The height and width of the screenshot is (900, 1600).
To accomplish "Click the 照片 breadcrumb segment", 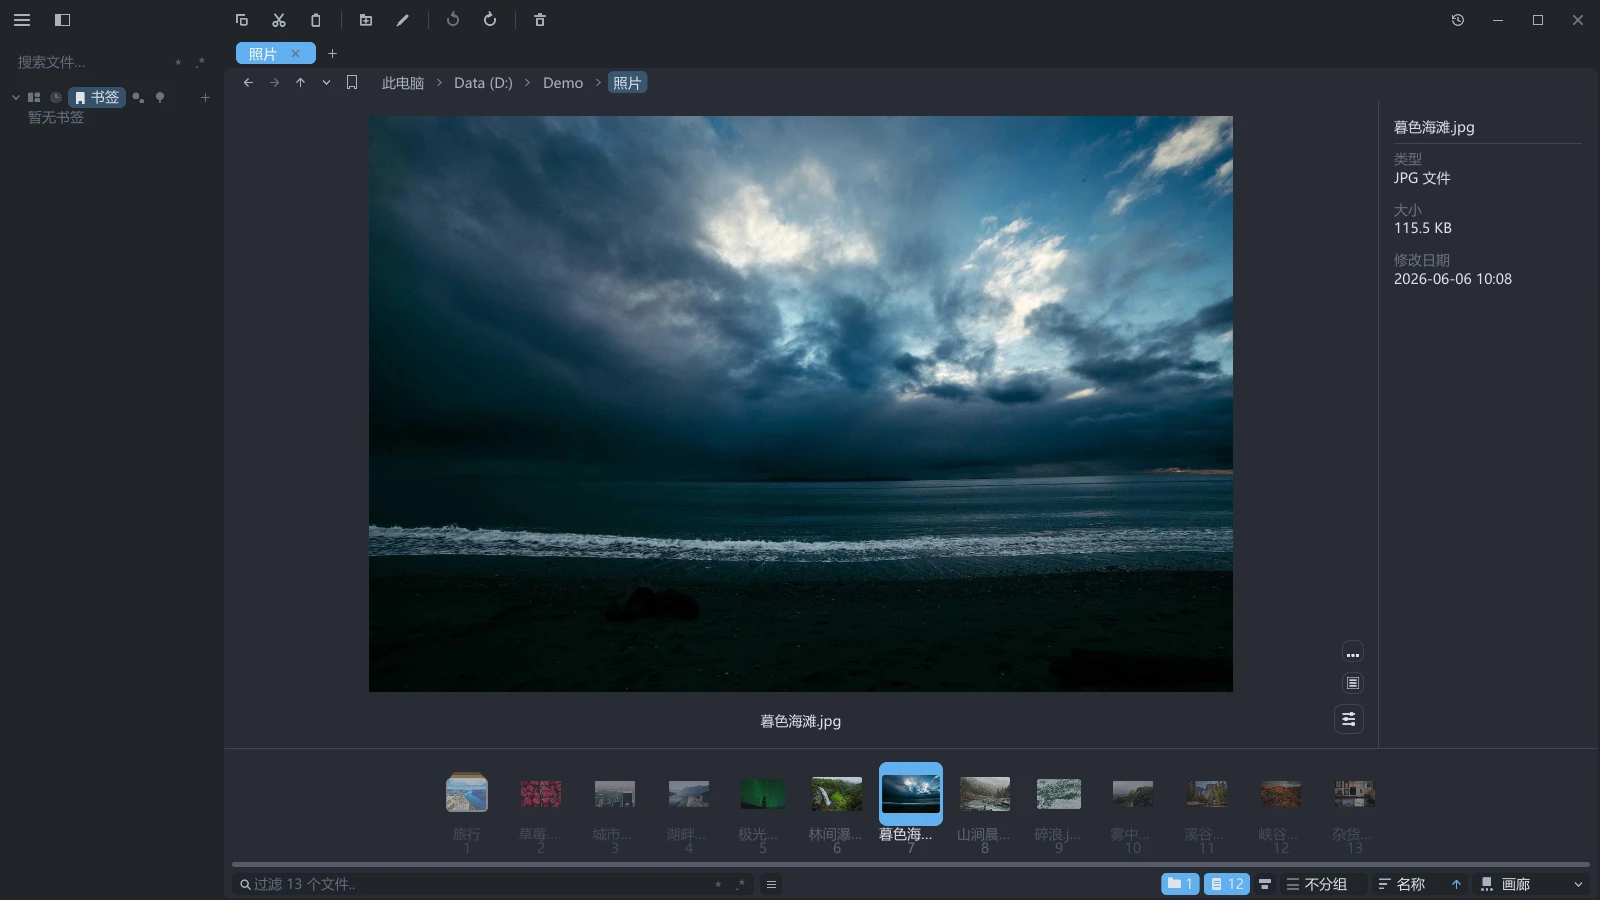I will click(627, 83).
